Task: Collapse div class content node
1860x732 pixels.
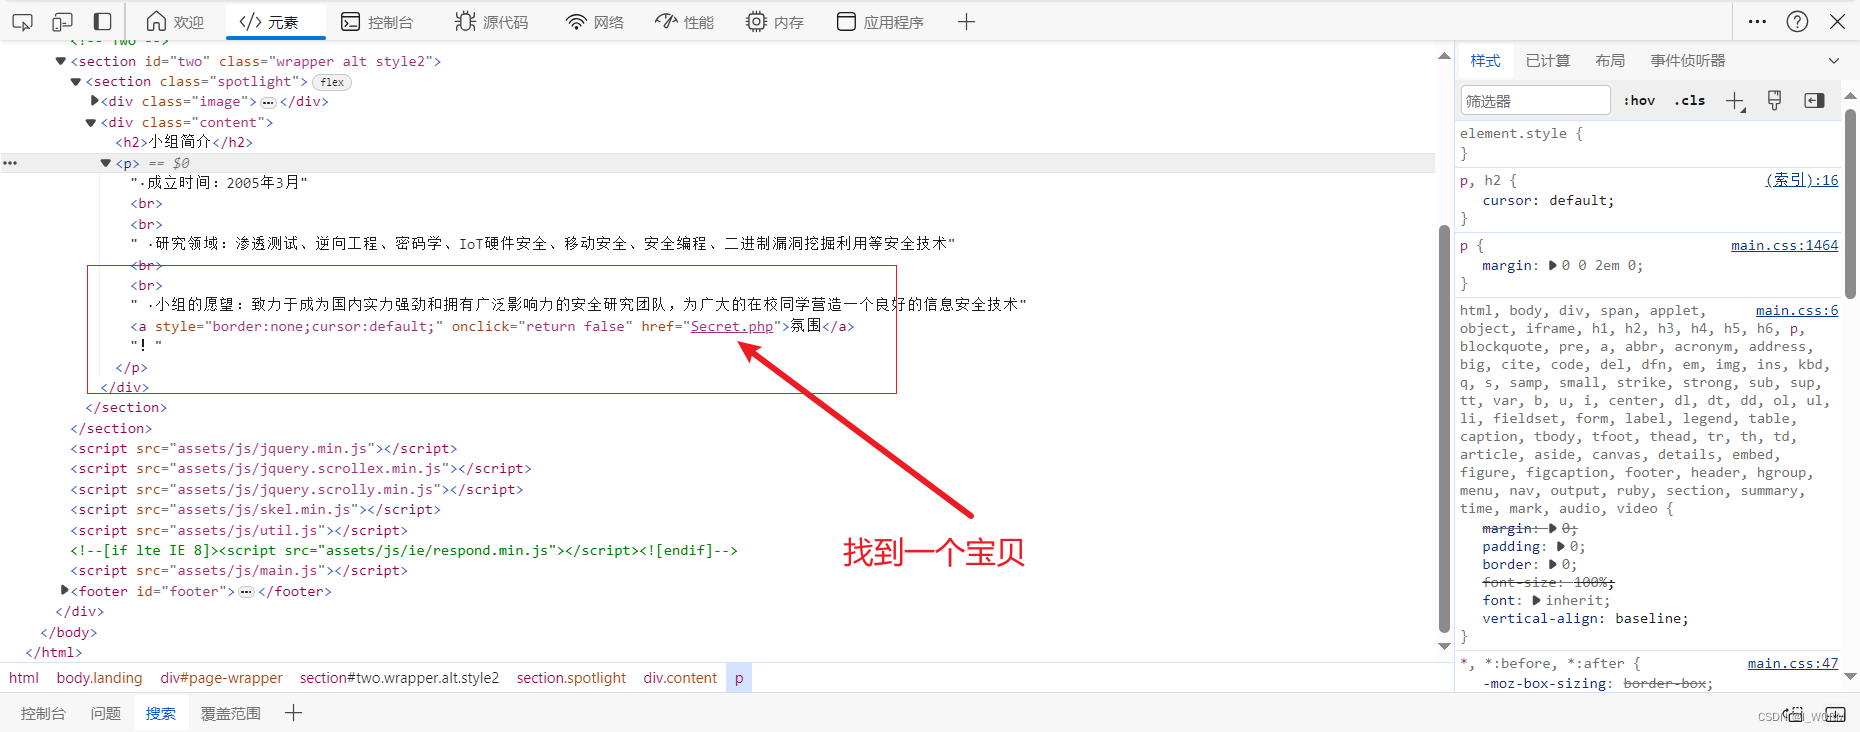Action: [90, 123]
